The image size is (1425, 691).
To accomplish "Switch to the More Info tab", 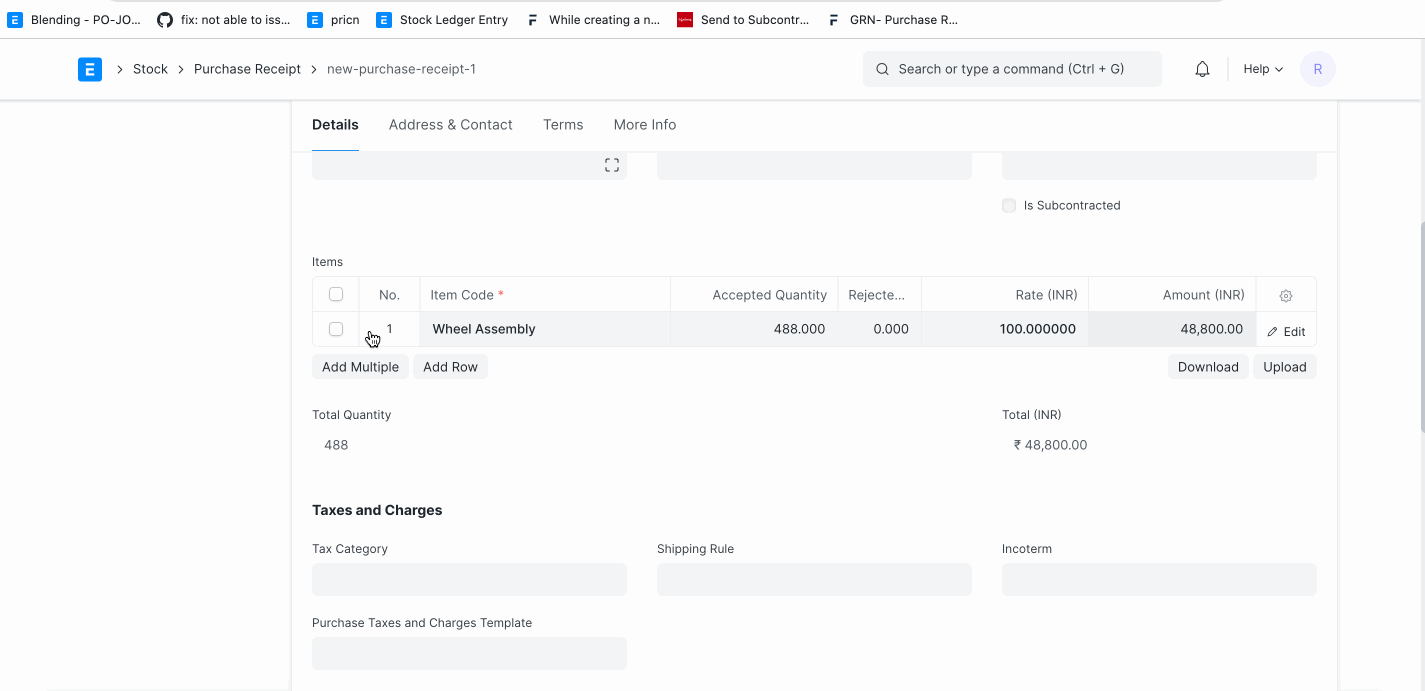I will (x=644, y=125).
